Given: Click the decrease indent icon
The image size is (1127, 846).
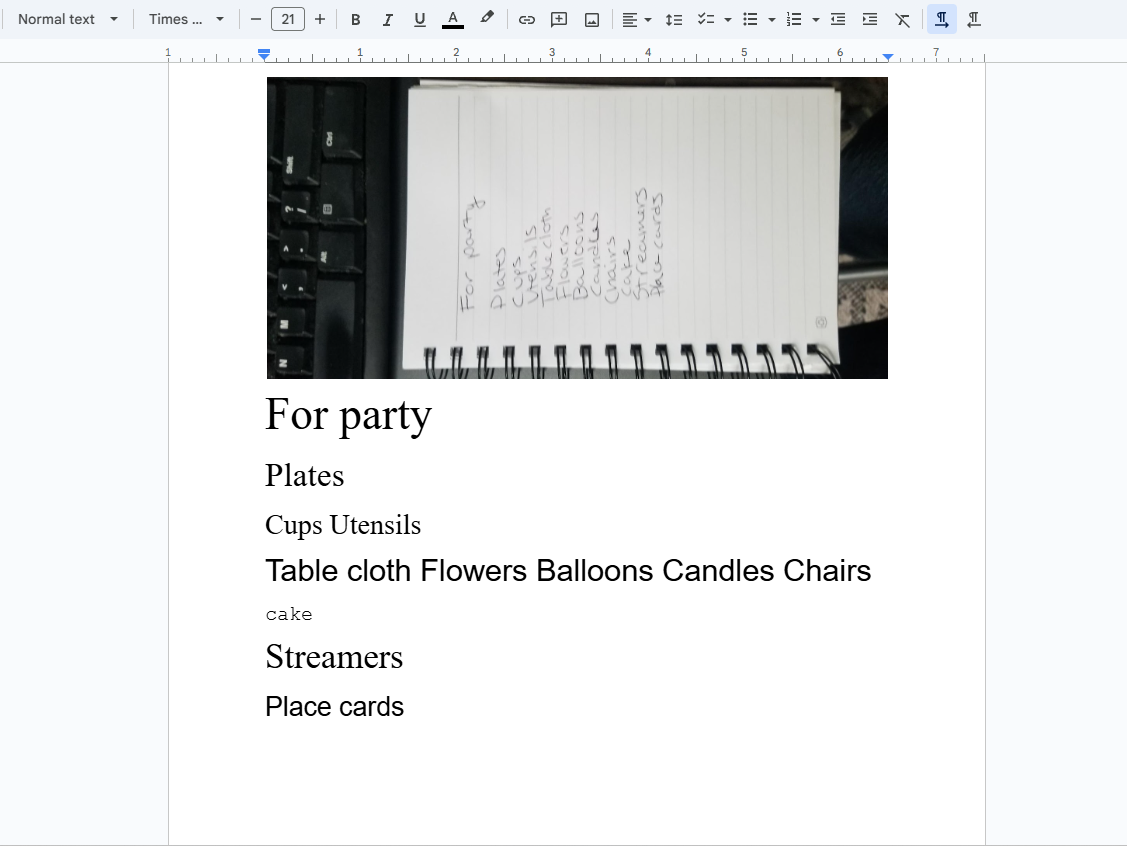Looking at the screenshot, I should click(x=838, y=19).
